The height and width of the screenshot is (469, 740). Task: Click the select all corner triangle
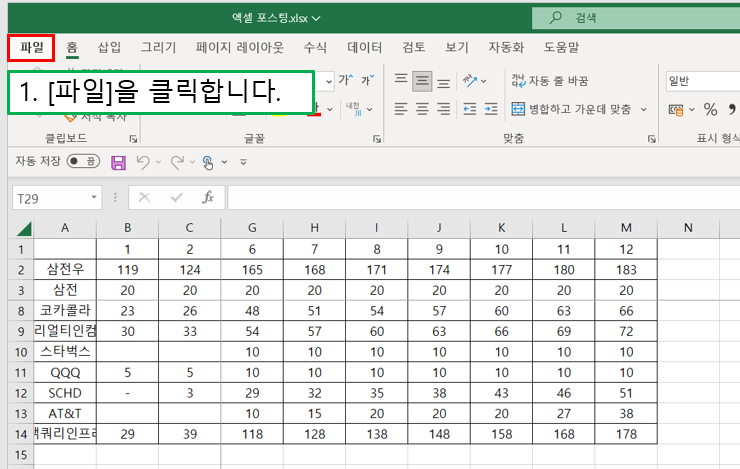pos(24,228)
